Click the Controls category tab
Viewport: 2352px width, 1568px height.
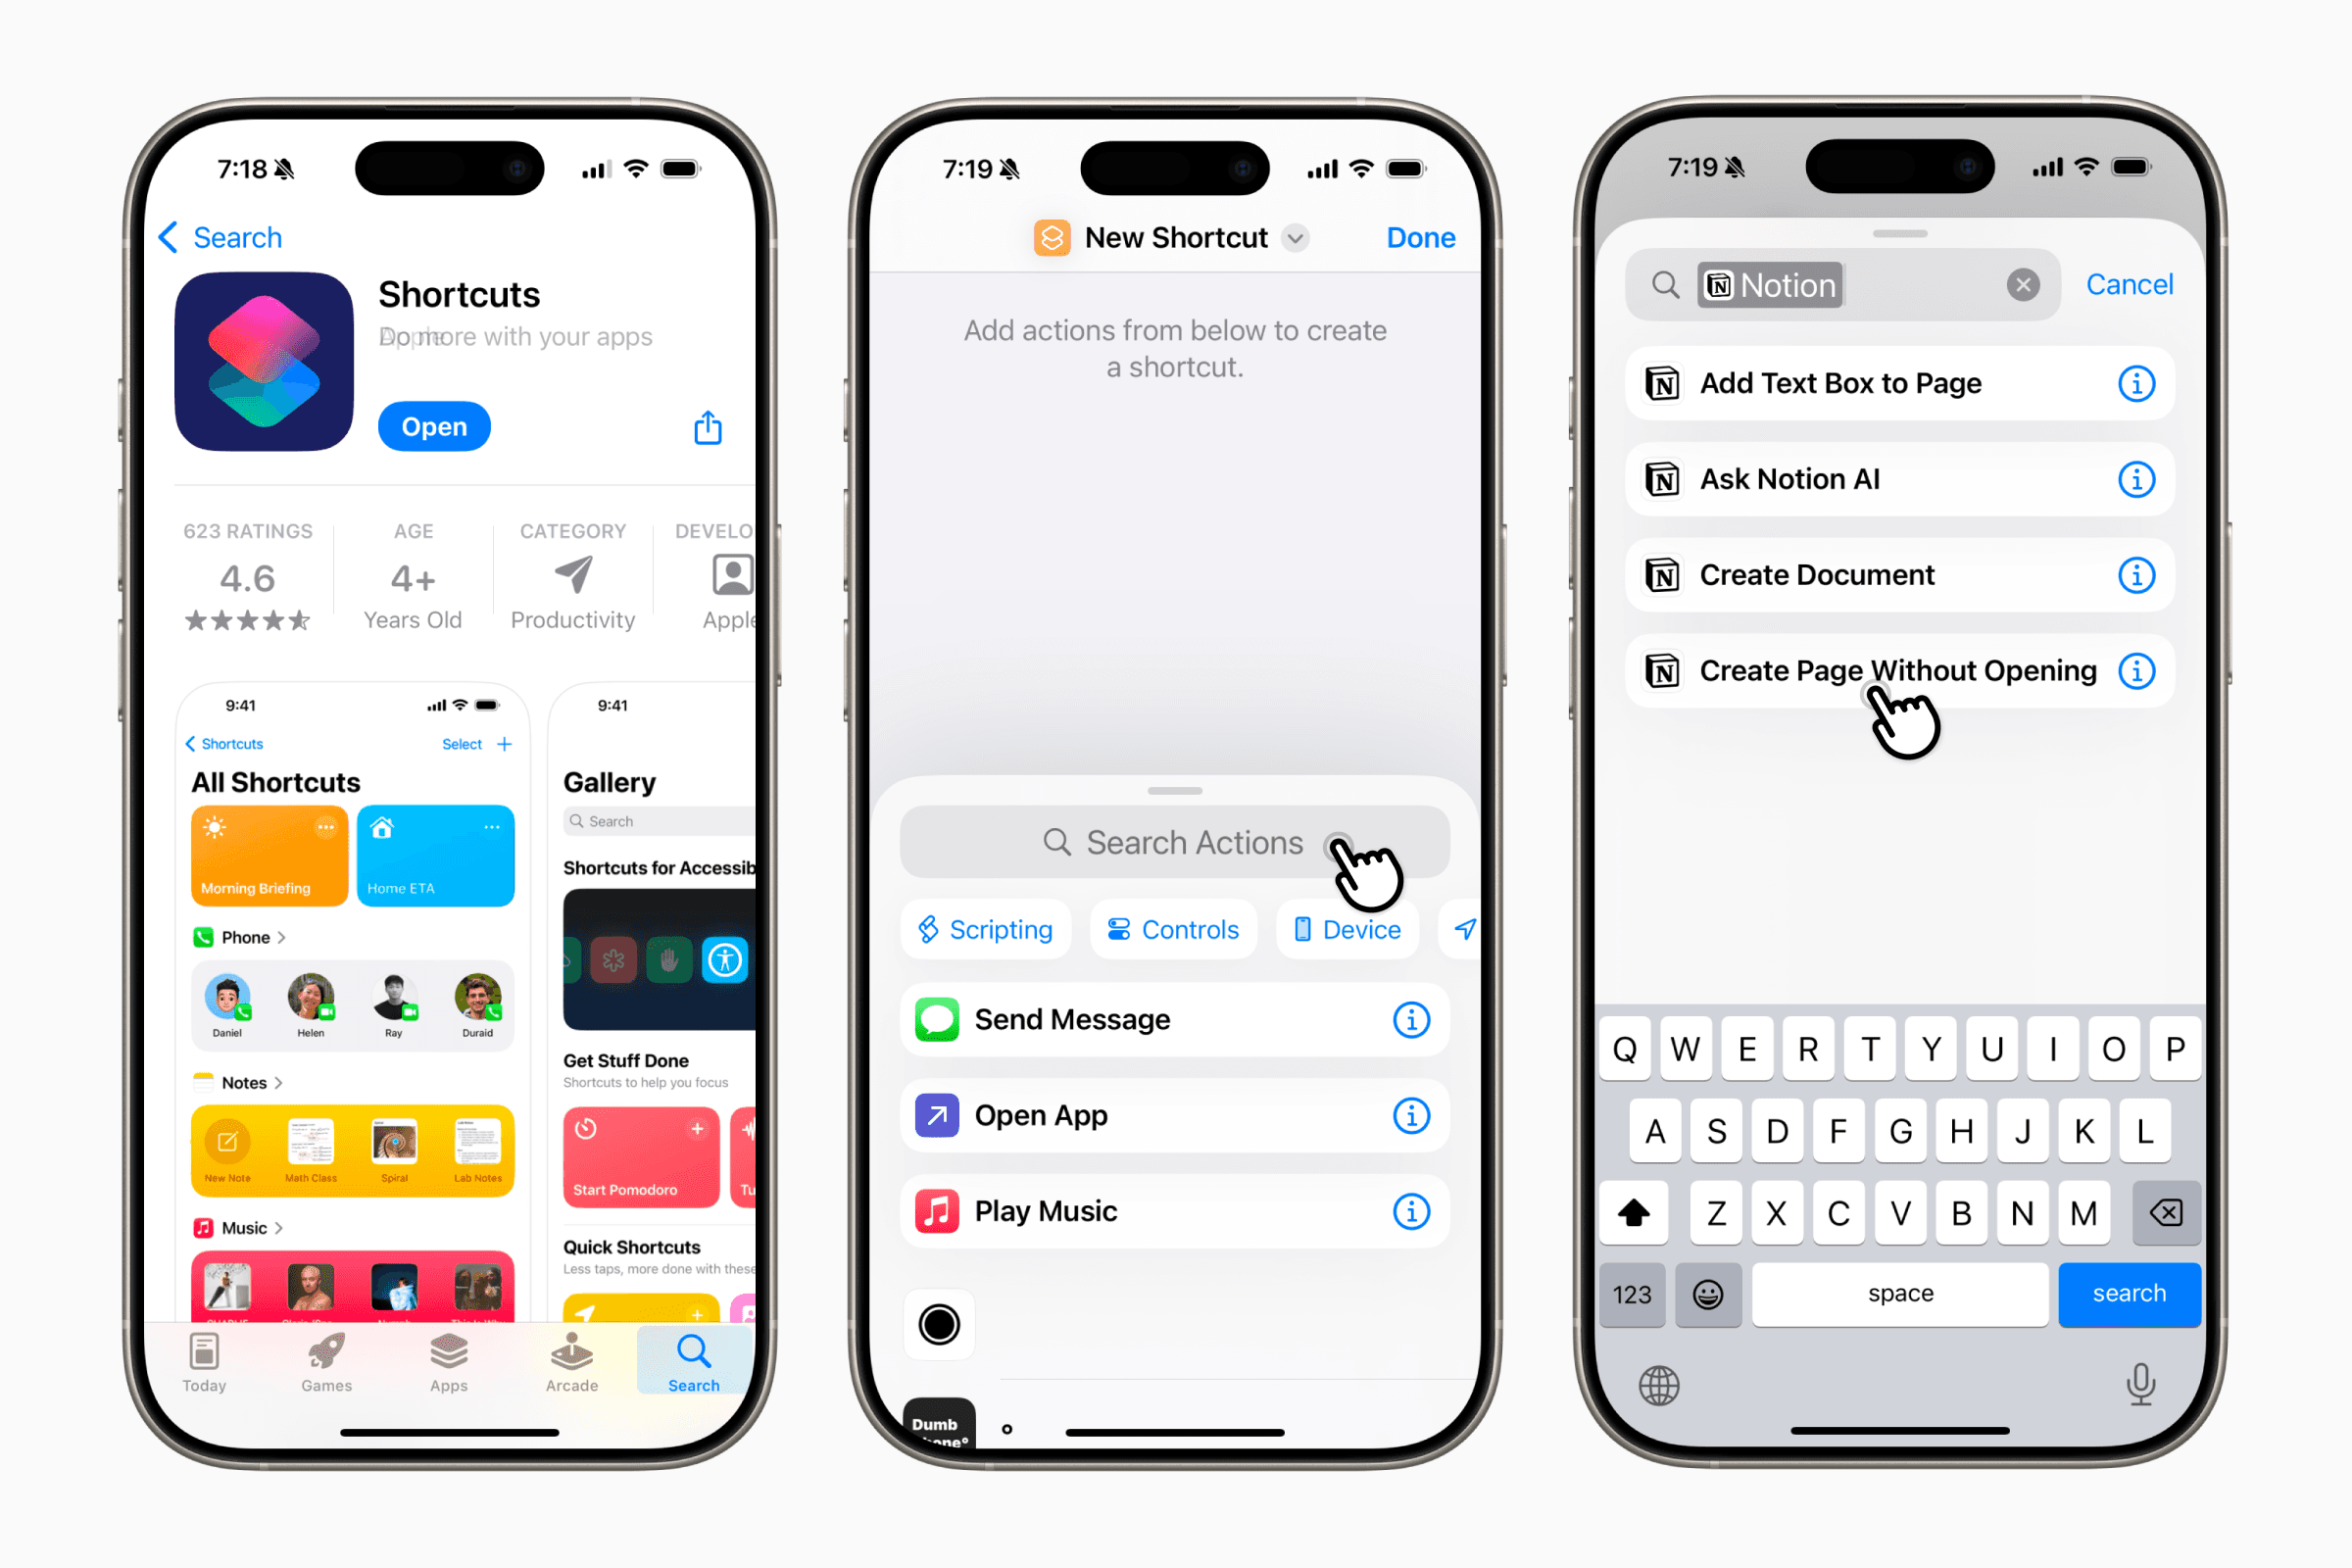pos(1172,929)
